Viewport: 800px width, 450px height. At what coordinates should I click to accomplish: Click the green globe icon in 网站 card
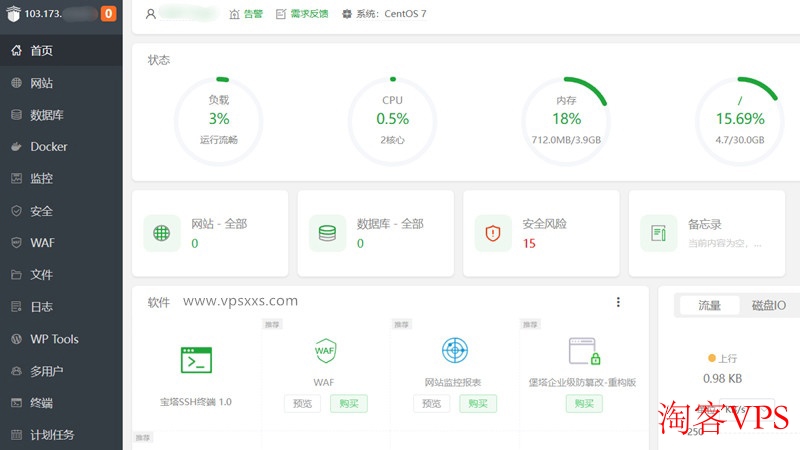tap(162, 233)
